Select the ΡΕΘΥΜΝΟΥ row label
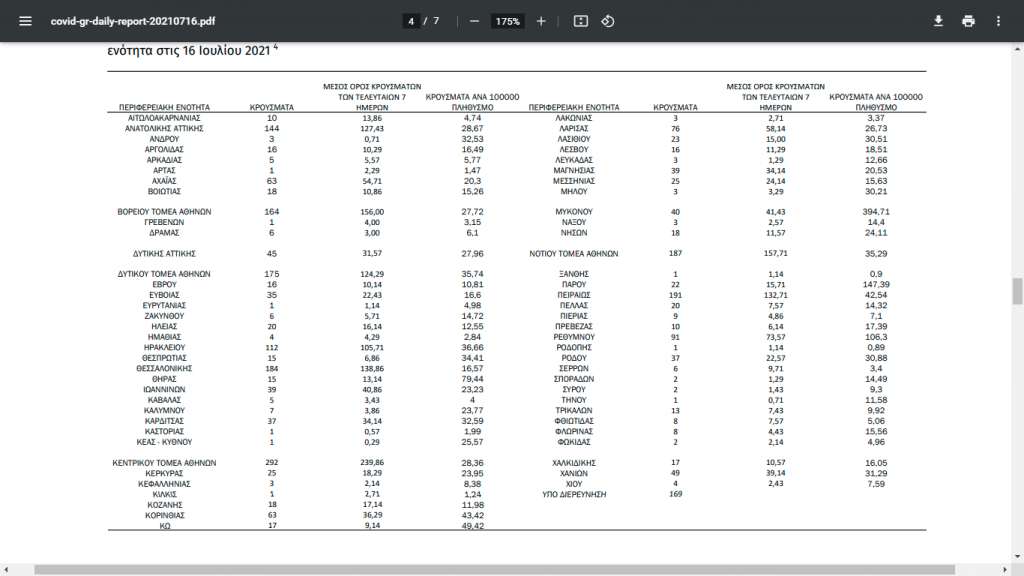This screenshot has height=576, width=1024. click(573, 337)
